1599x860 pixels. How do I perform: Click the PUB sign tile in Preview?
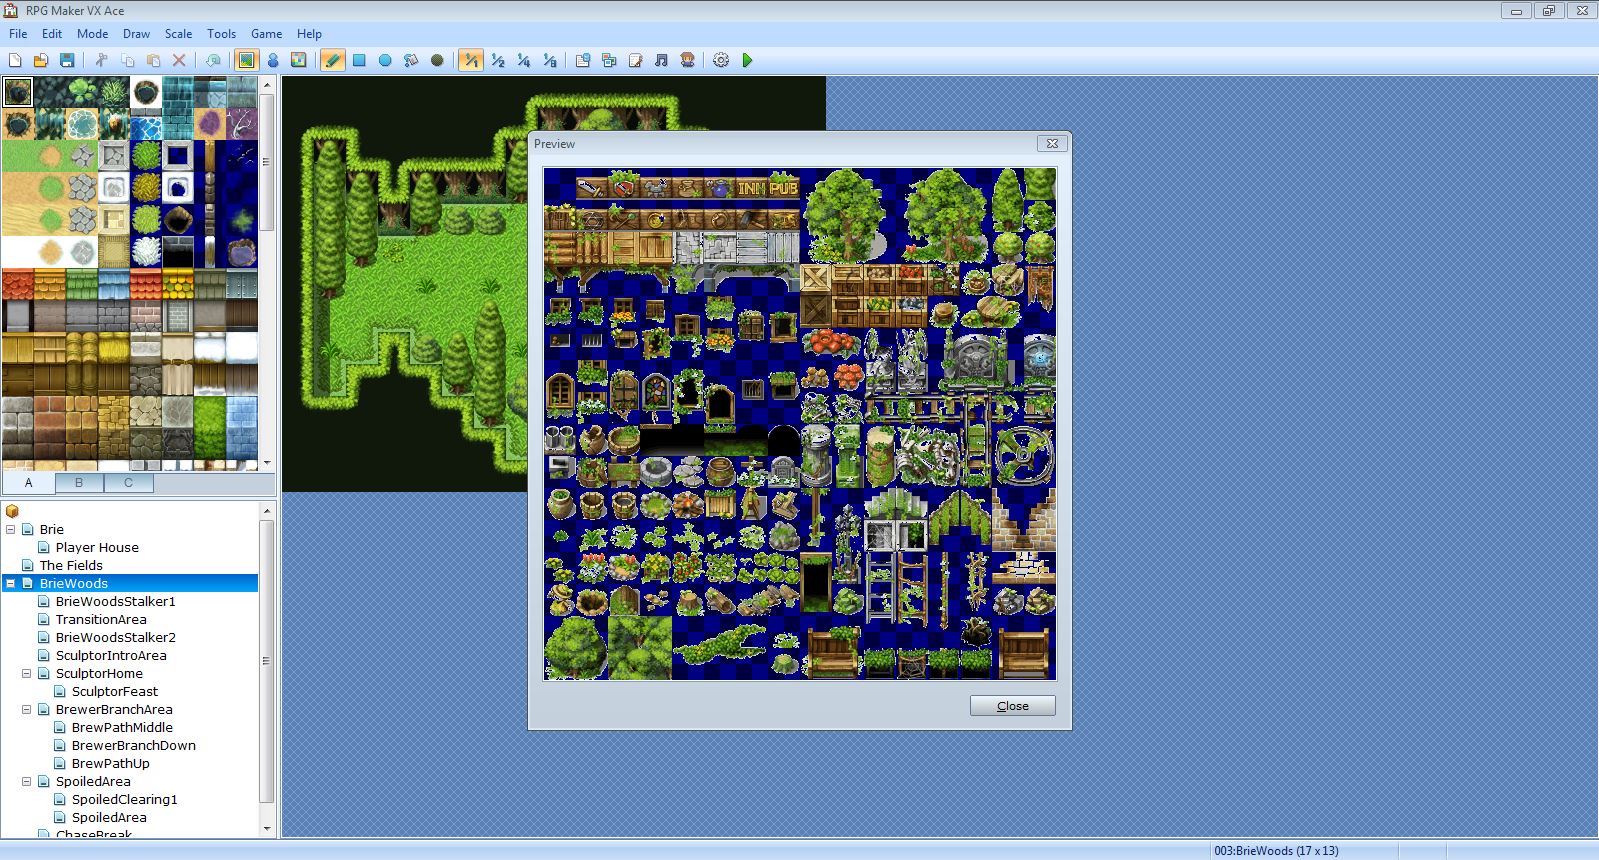click(784, 187)
